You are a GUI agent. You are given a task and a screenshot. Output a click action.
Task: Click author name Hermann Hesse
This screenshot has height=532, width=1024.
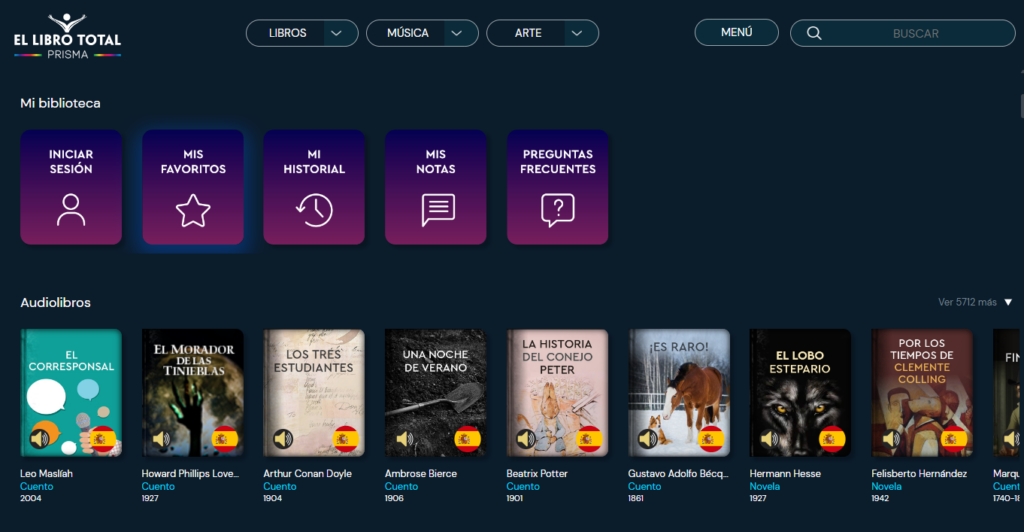click(x=785, y=474)
